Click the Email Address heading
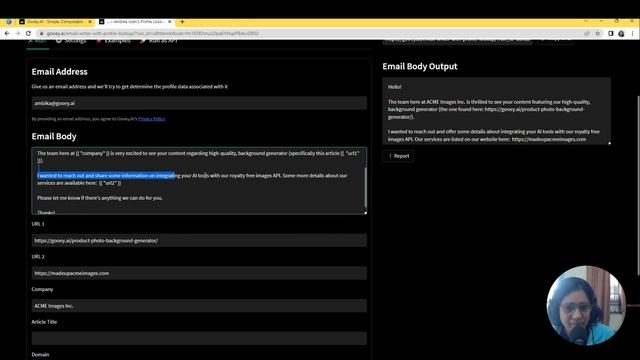Screen dimensions: 640x360 point(60,72)
